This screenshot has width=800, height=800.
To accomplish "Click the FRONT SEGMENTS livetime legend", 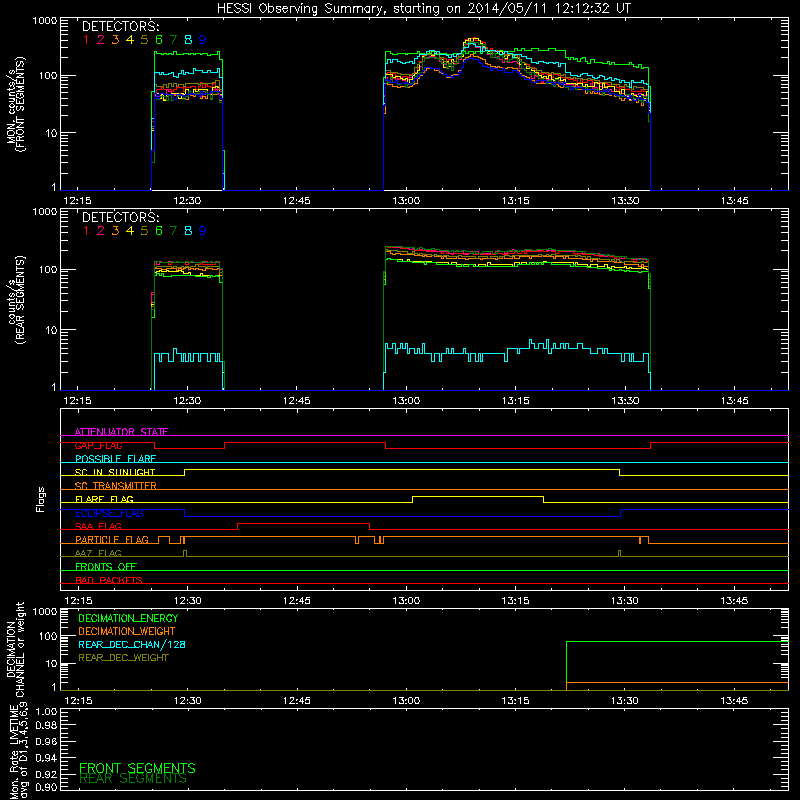I will pyautogui.click(x=137, y=768).
